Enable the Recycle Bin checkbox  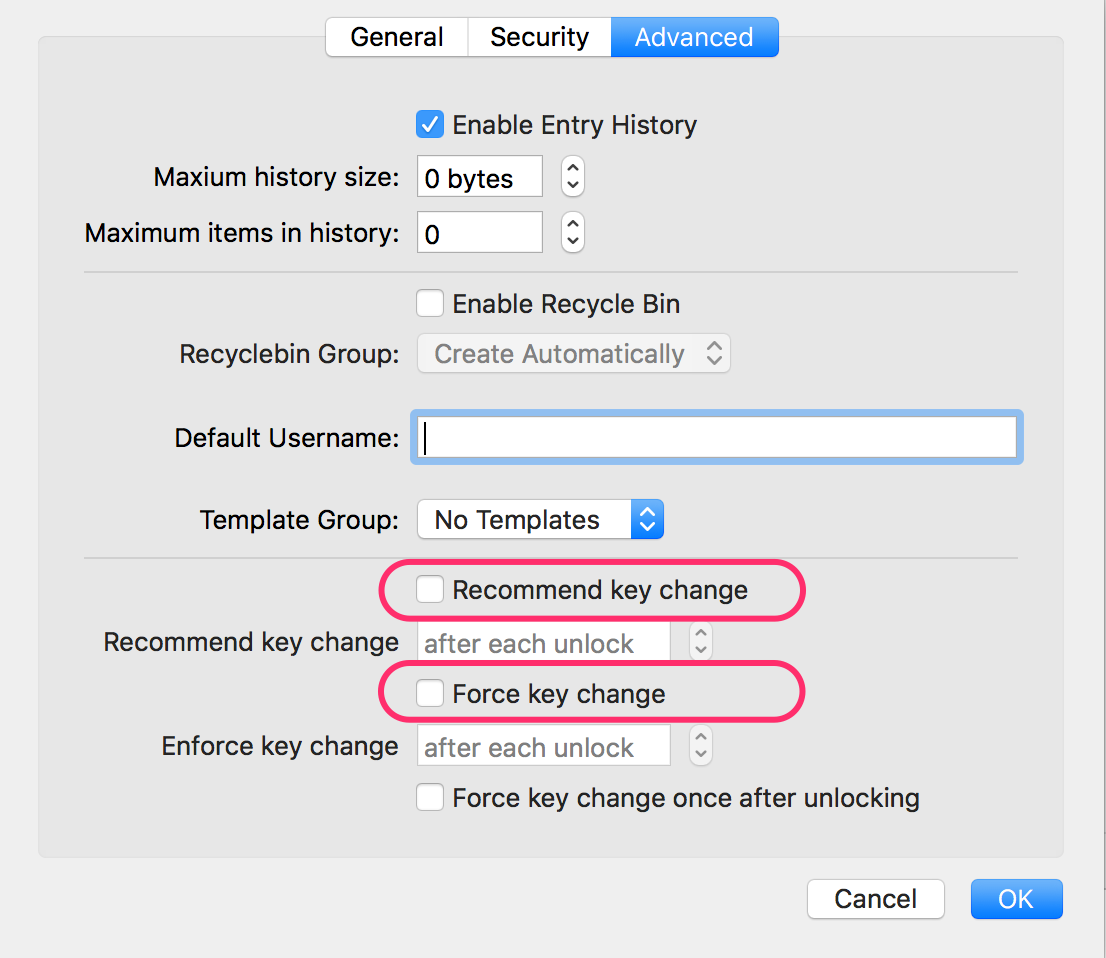430,303
